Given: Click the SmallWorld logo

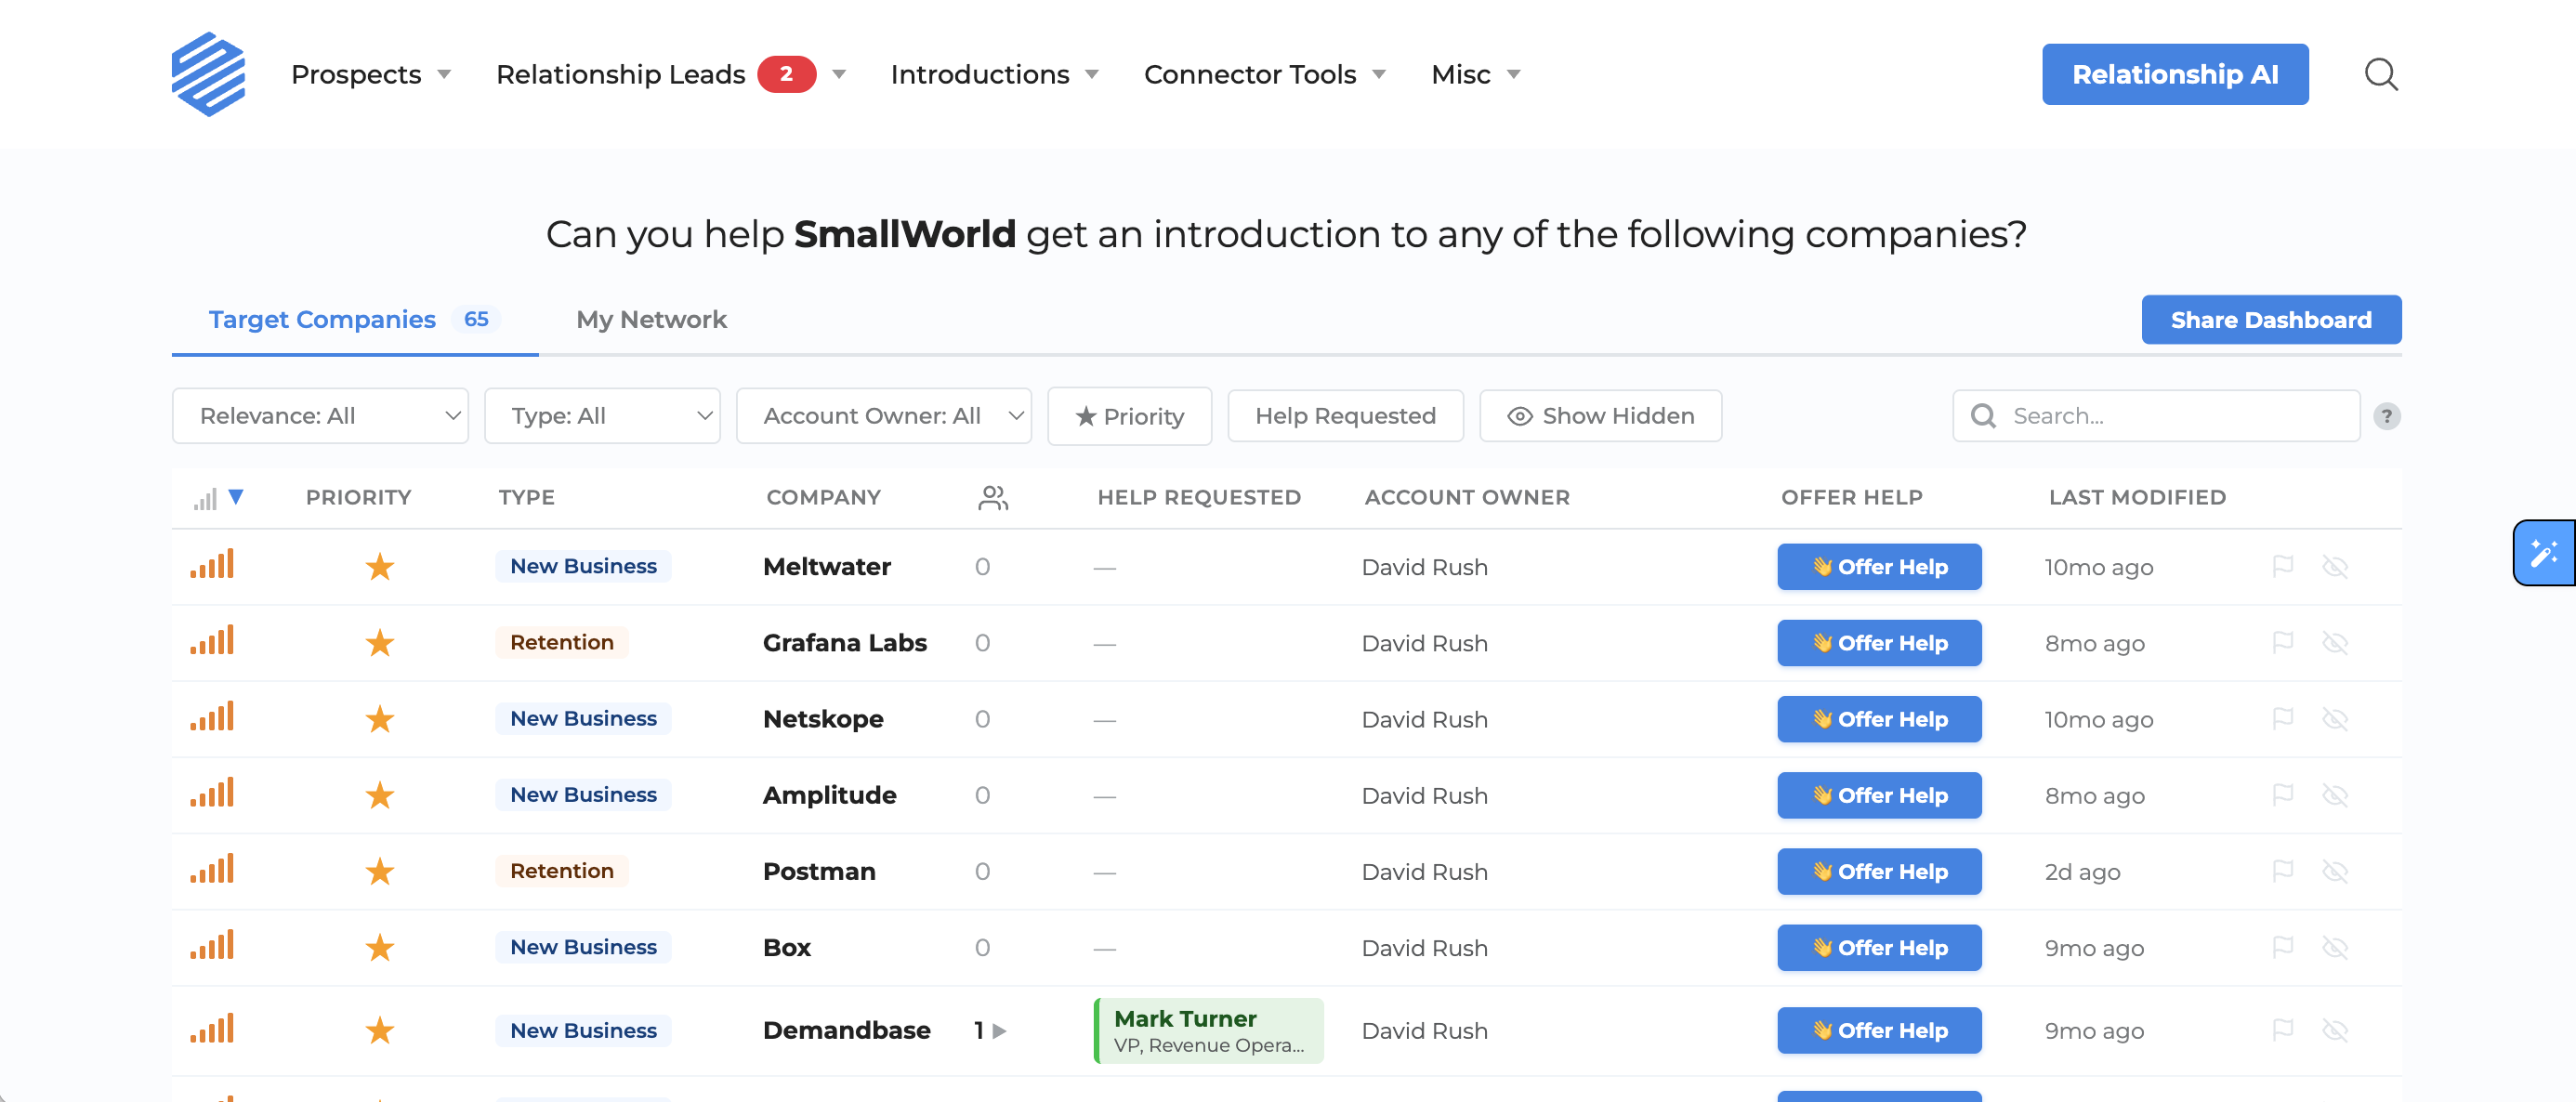Looking at the screenshot, I should click(x=209, y=73).
